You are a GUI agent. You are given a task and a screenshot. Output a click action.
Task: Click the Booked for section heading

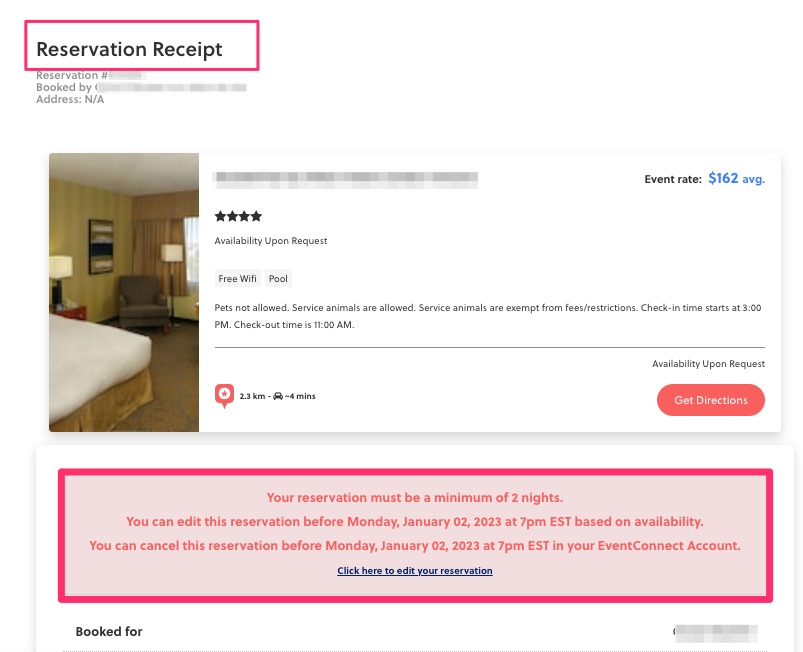click(109, 632)
